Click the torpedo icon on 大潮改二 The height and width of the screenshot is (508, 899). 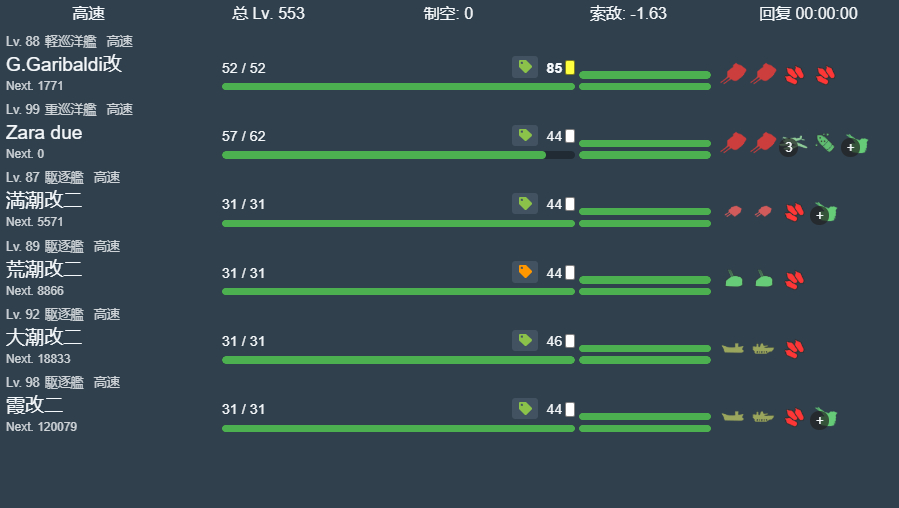click(x=794, y=349)
